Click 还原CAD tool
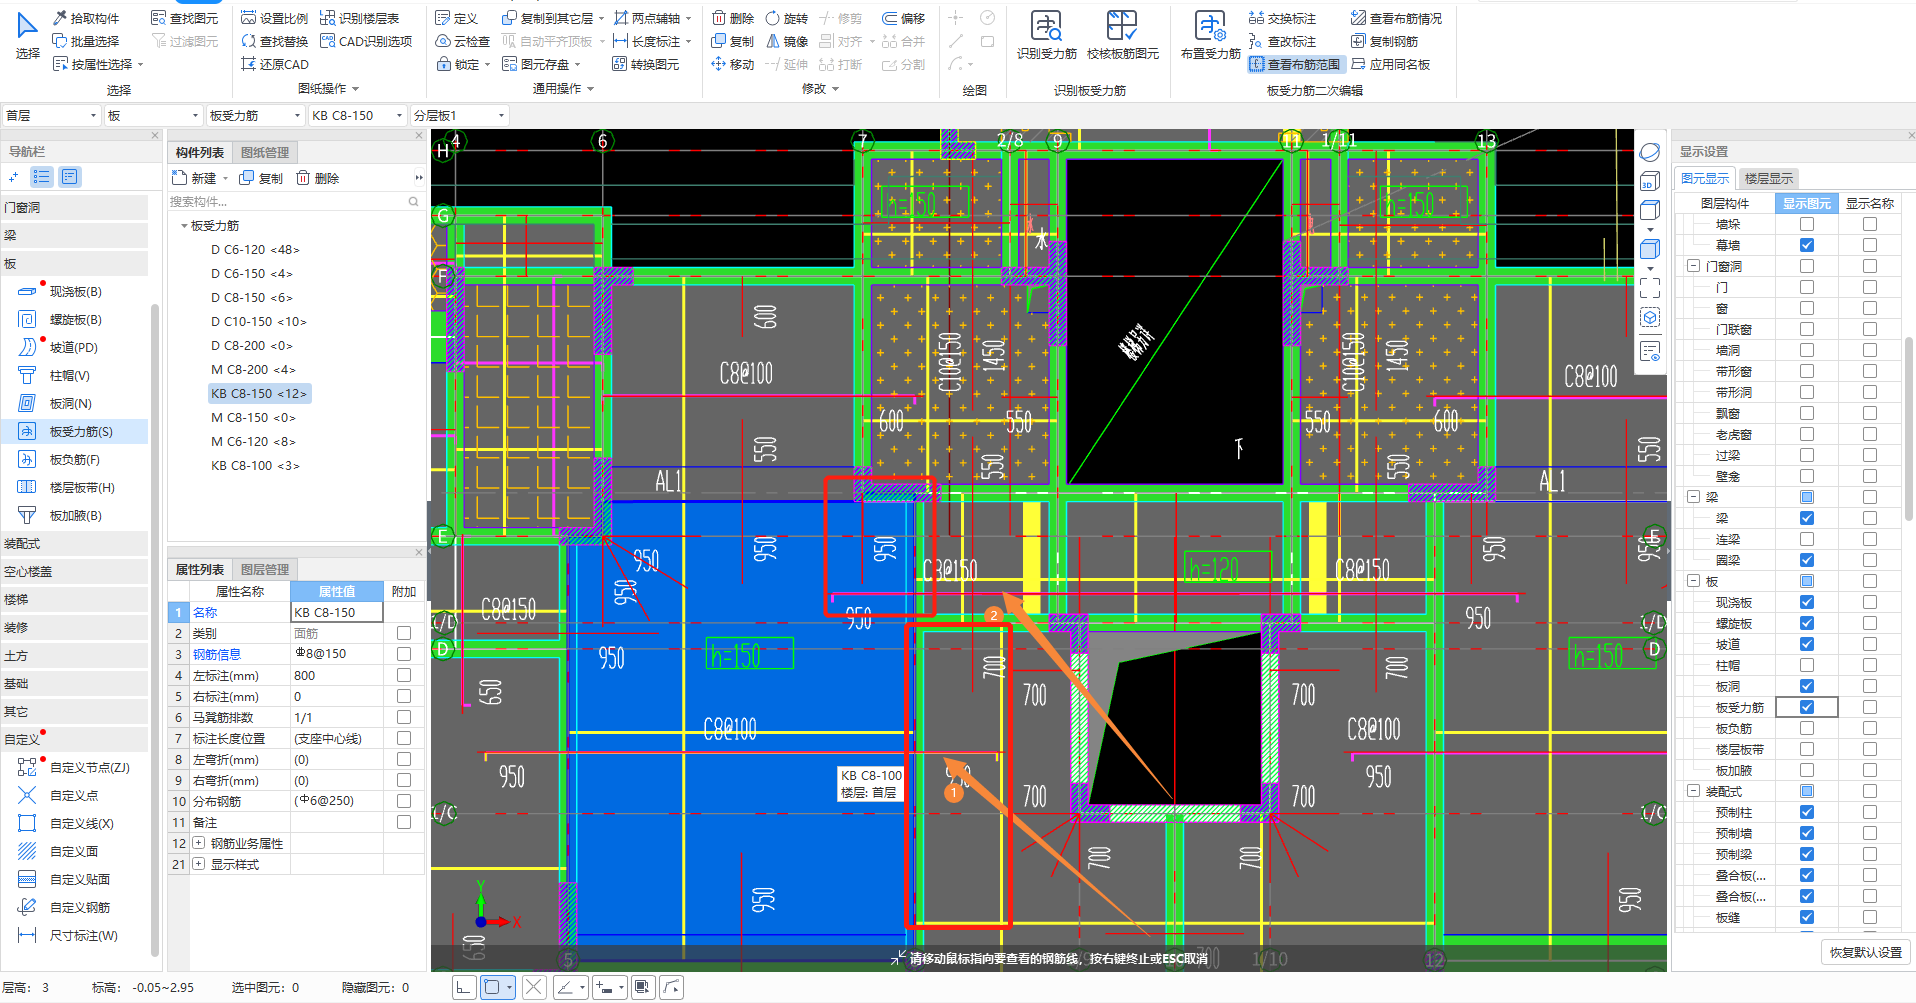Viewport: 1916px width, 1003px height. (275, 64)
